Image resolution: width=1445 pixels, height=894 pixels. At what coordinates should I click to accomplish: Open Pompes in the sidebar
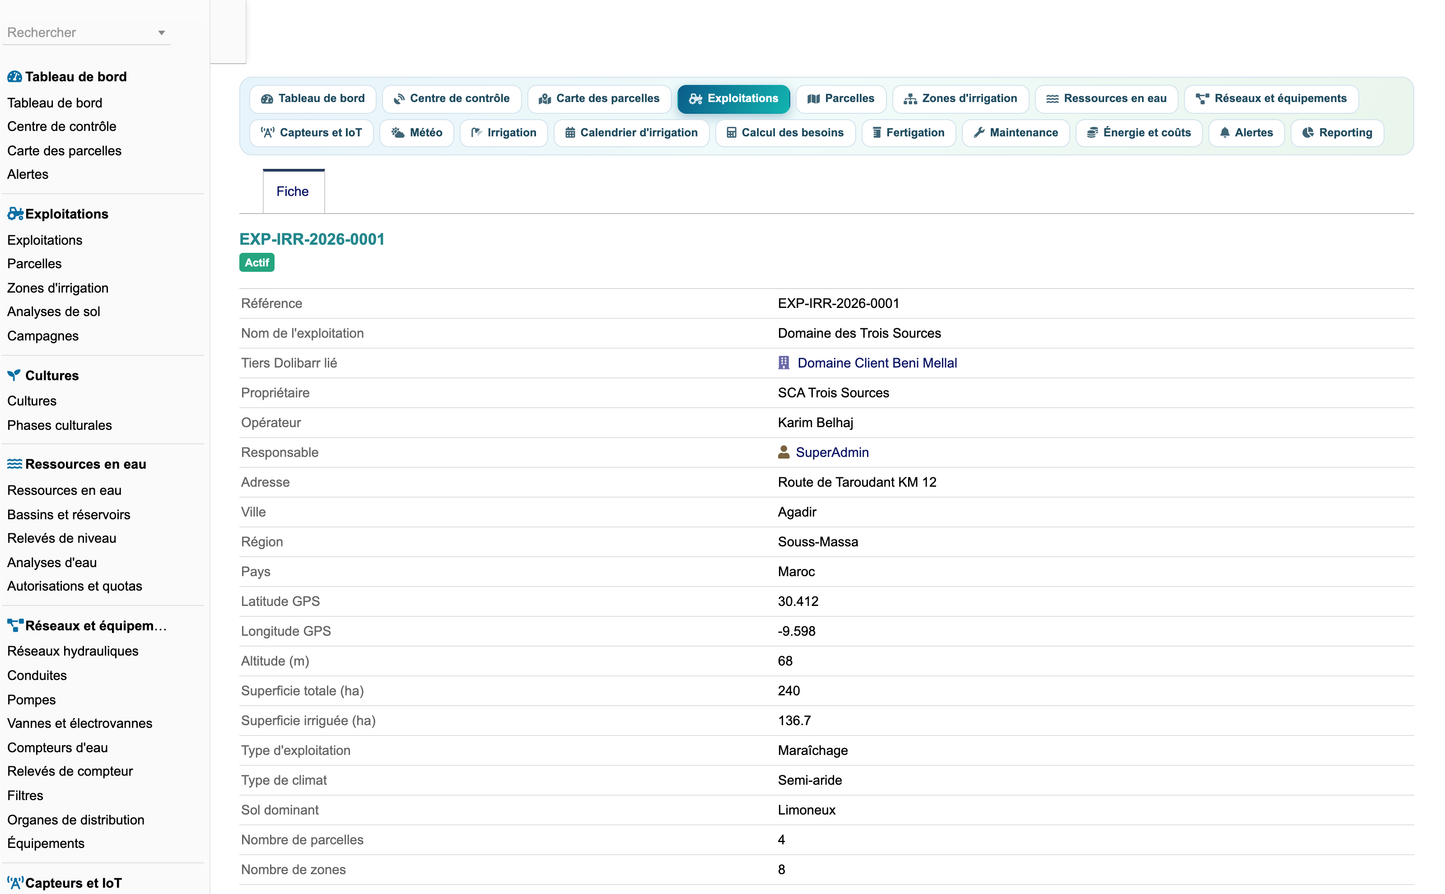pos(32,700)
